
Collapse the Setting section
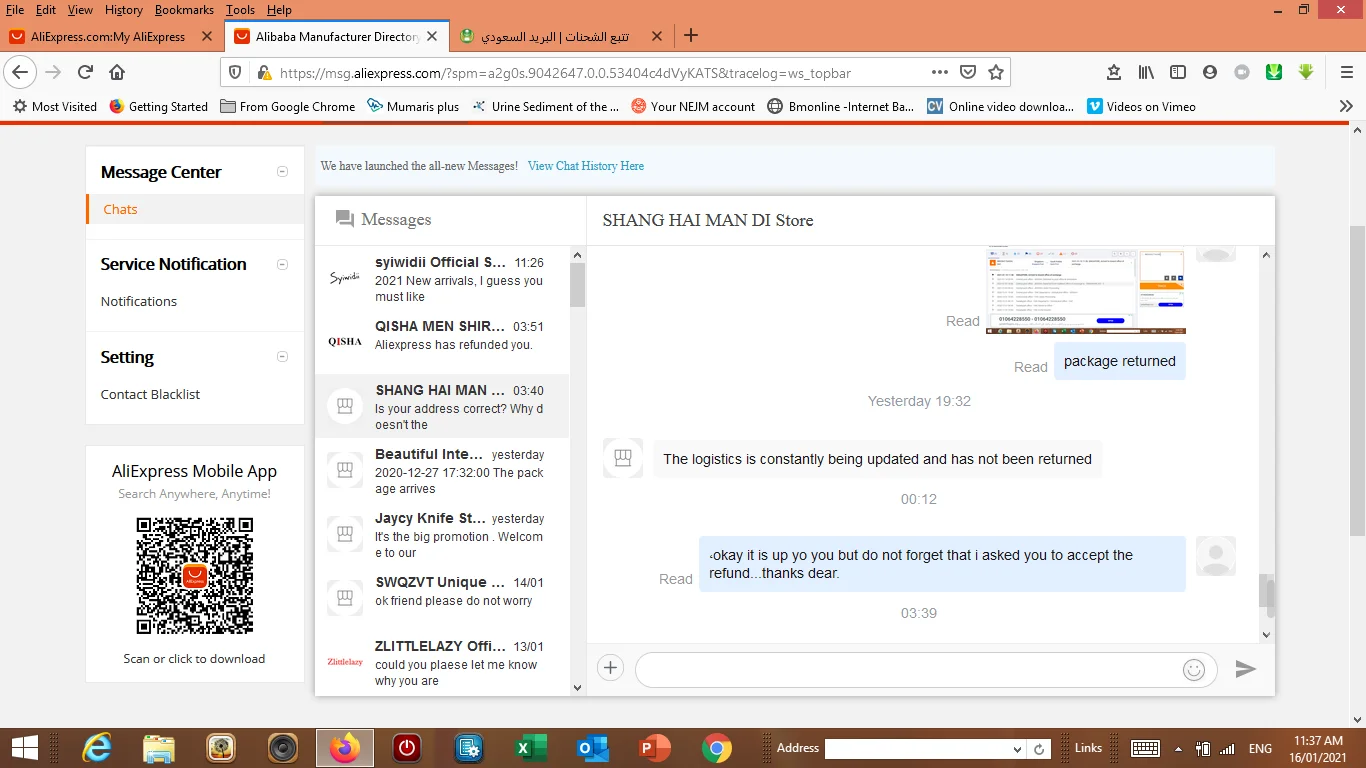[x=282, y=357]
